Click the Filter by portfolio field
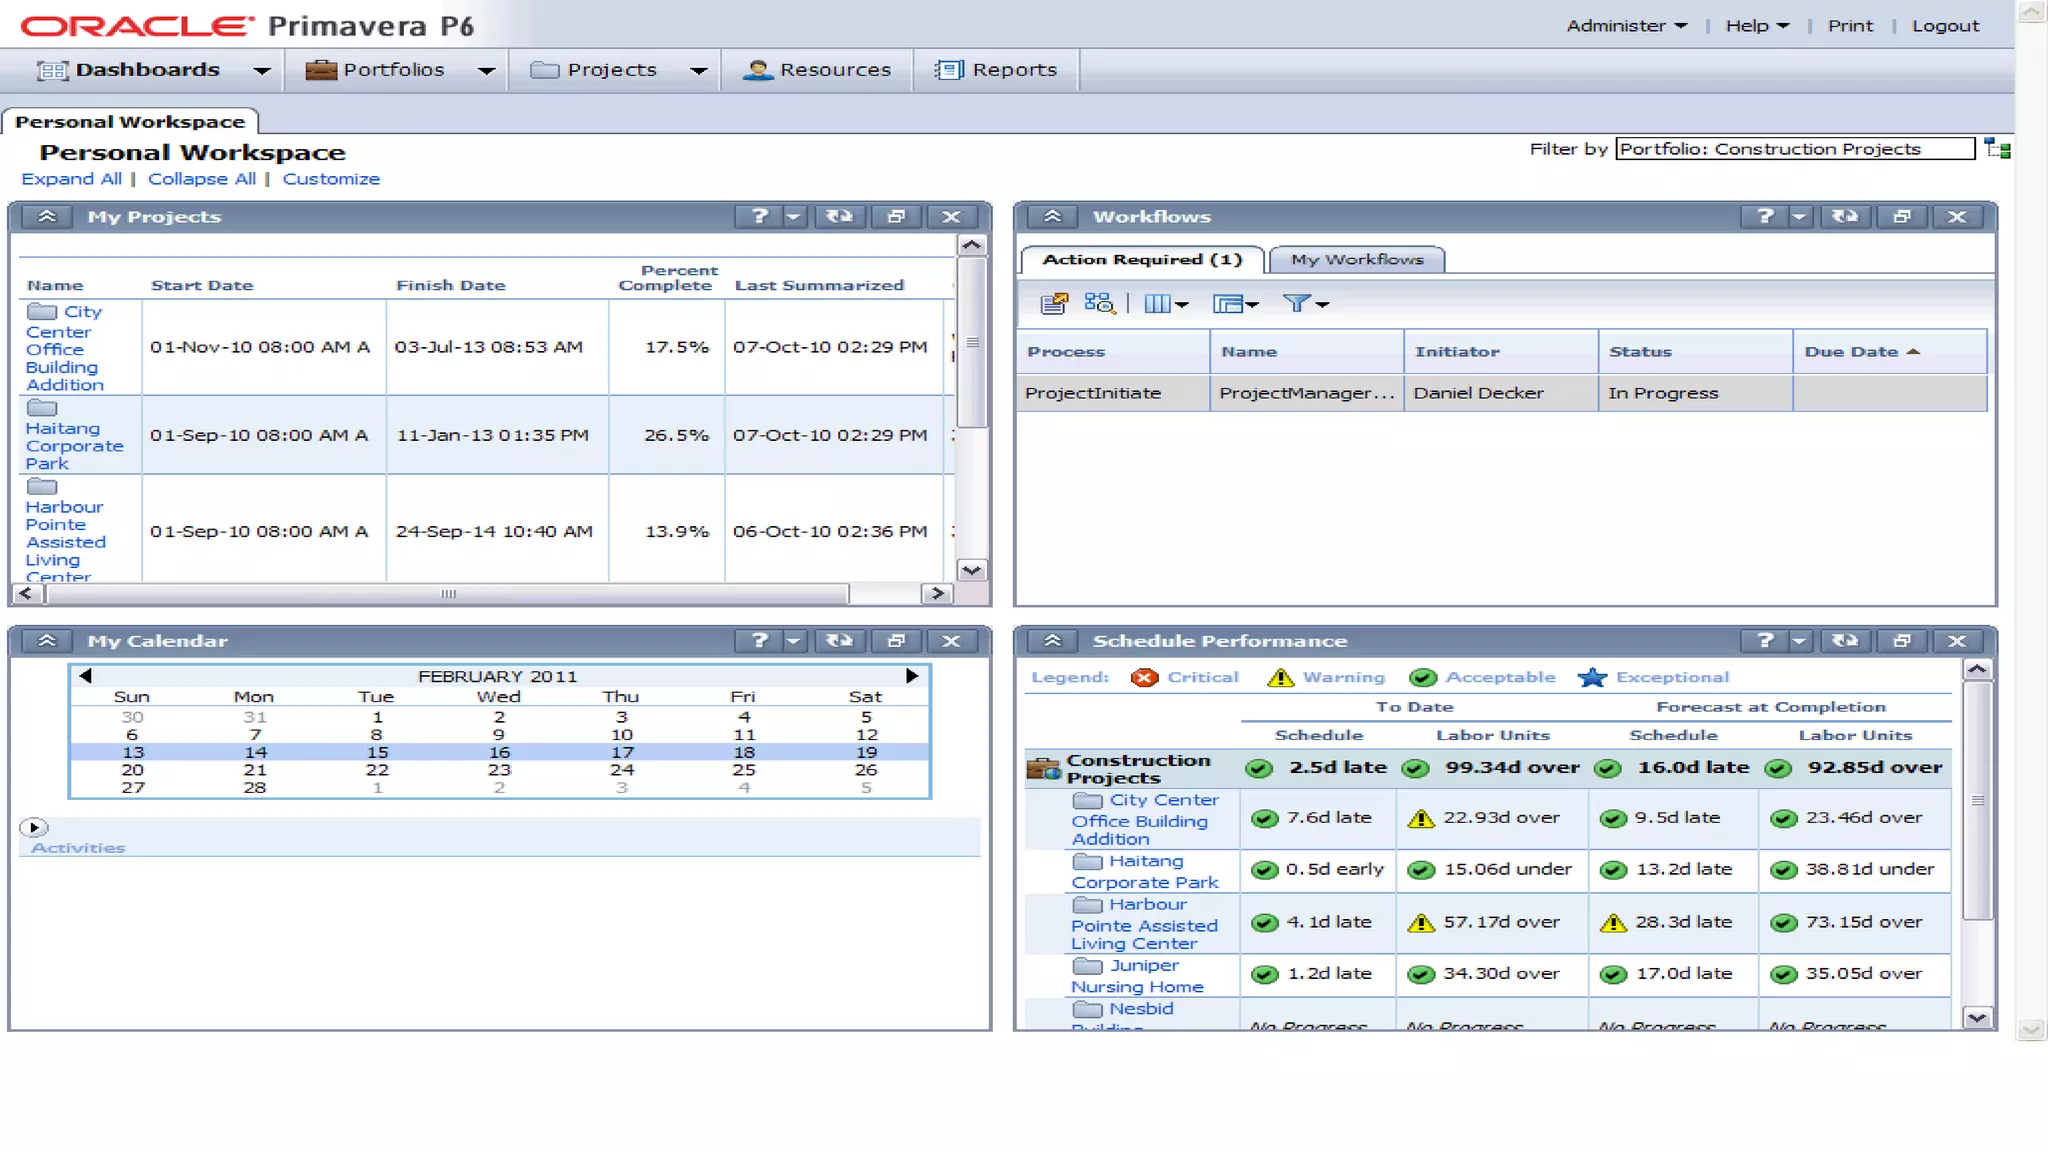Screen dimensions: 2048x1152 pyautogui.click(x=1796, y=149)
